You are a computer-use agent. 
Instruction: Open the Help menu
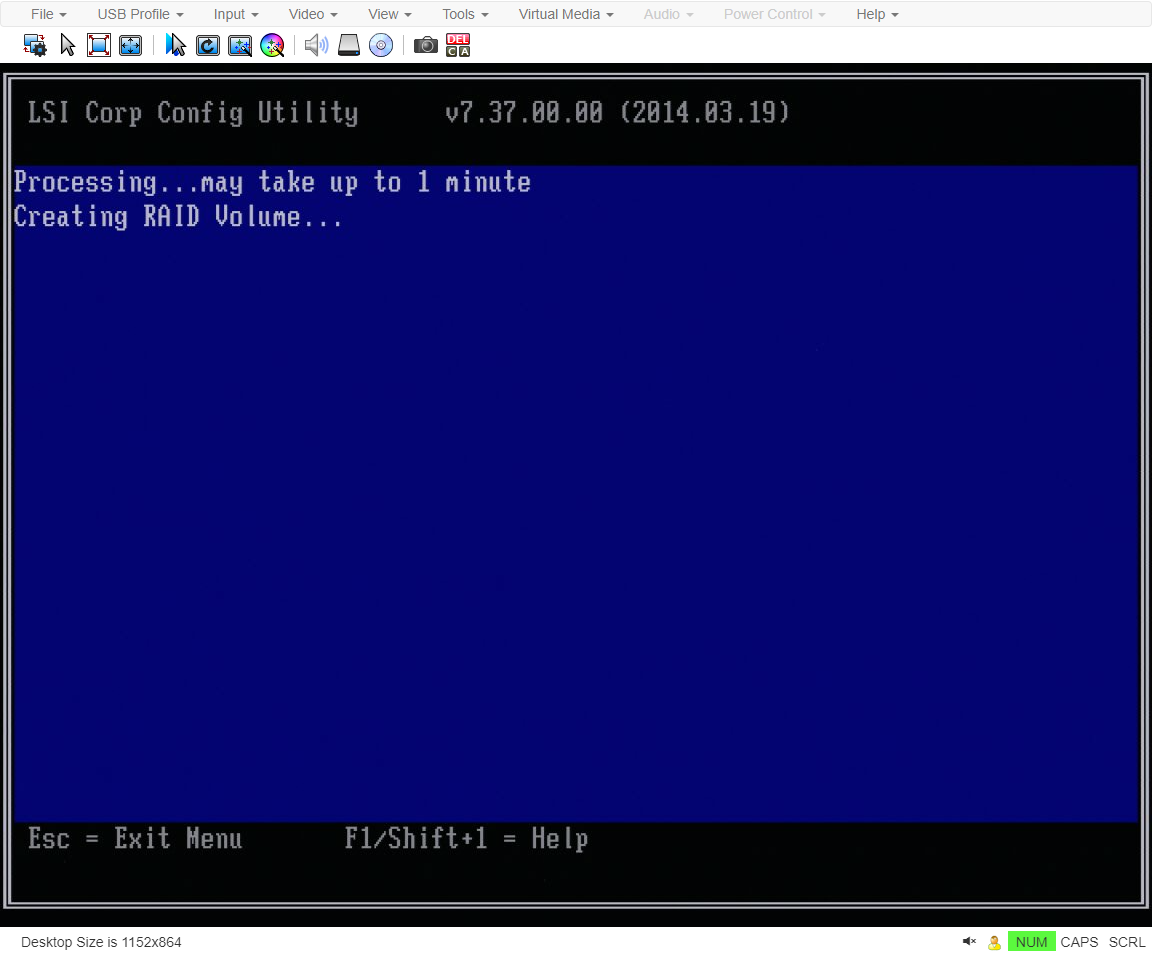tap(877, 14)
